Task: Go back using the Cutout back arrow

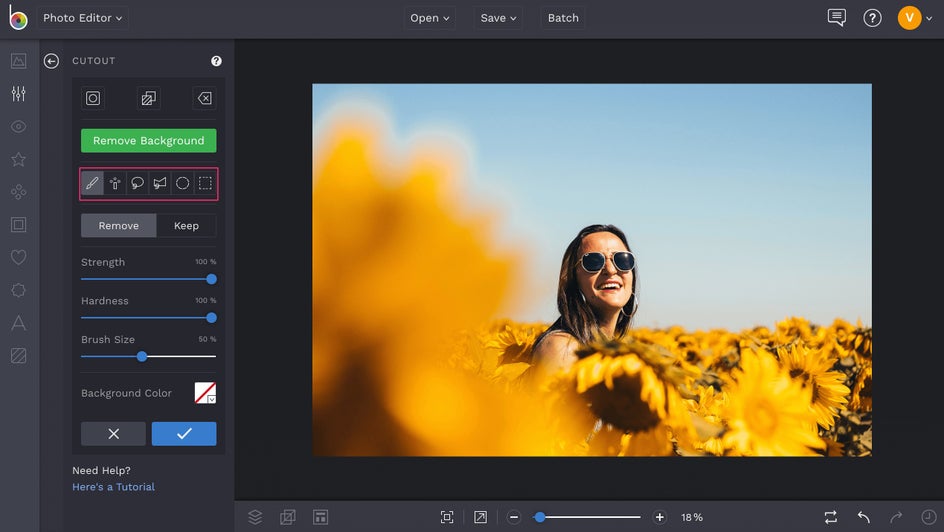Action: click(x=52, y=61)
